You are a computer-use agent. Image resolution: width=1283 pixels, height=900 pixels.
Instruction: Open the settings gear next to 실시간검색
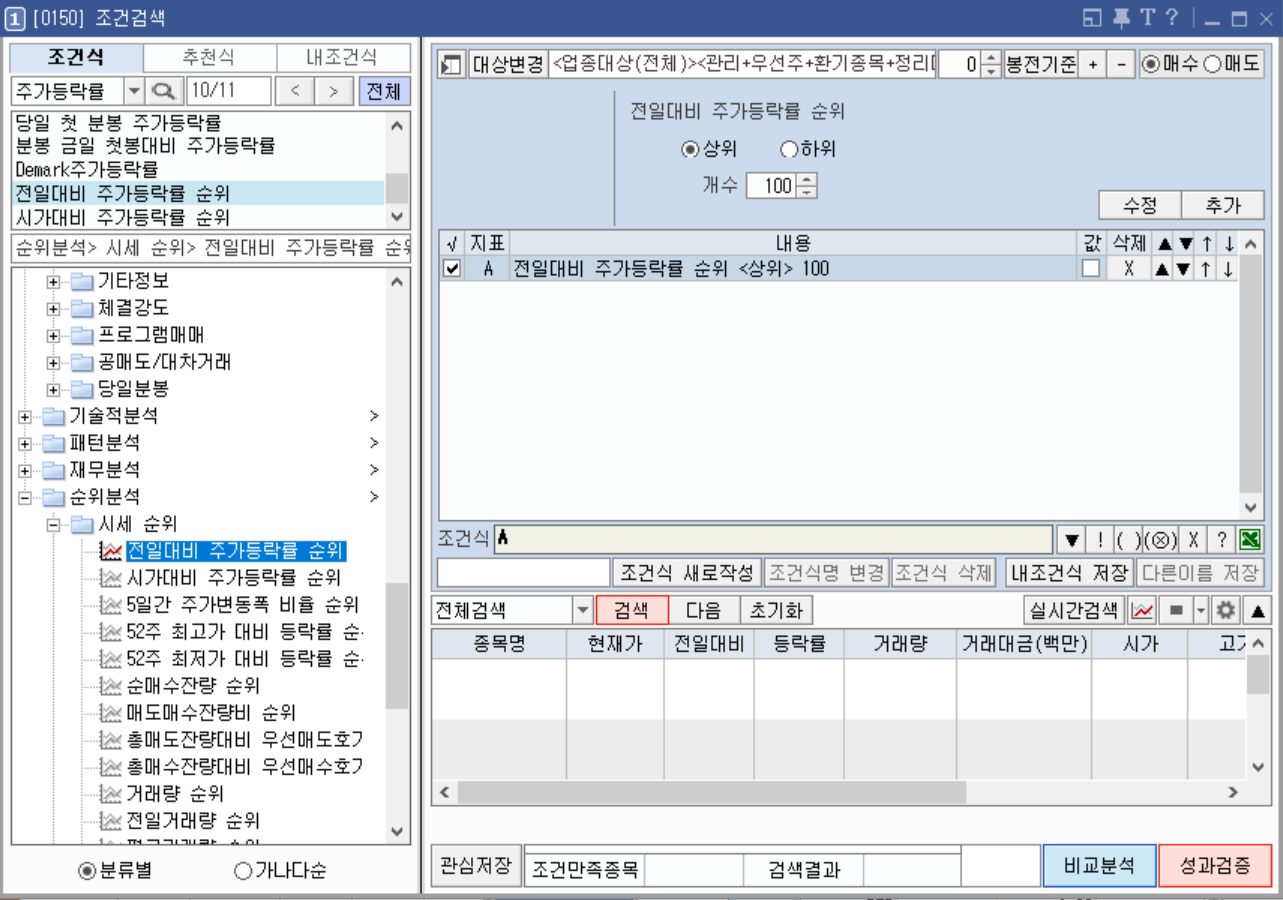tap(1227, 609)
